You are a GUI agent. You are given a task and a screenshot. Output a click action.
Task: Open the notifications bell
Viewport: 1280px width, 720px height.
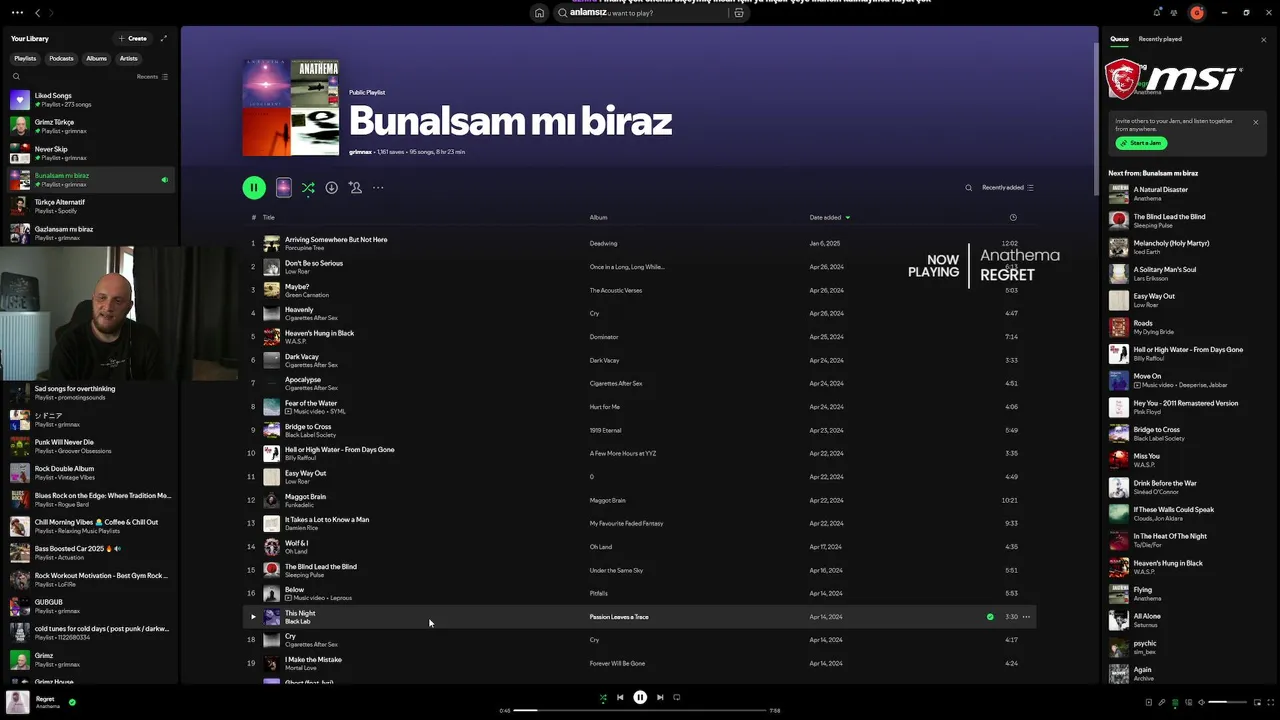(x=1157, y=13)
